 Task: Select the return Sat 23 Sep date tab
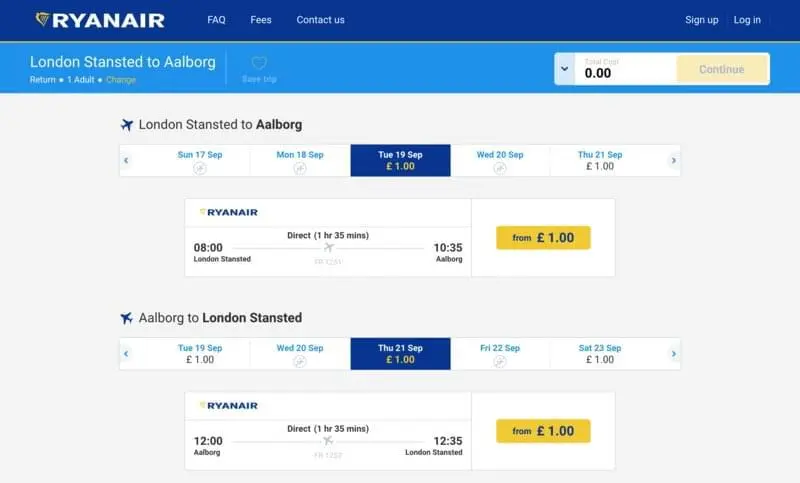600,353
